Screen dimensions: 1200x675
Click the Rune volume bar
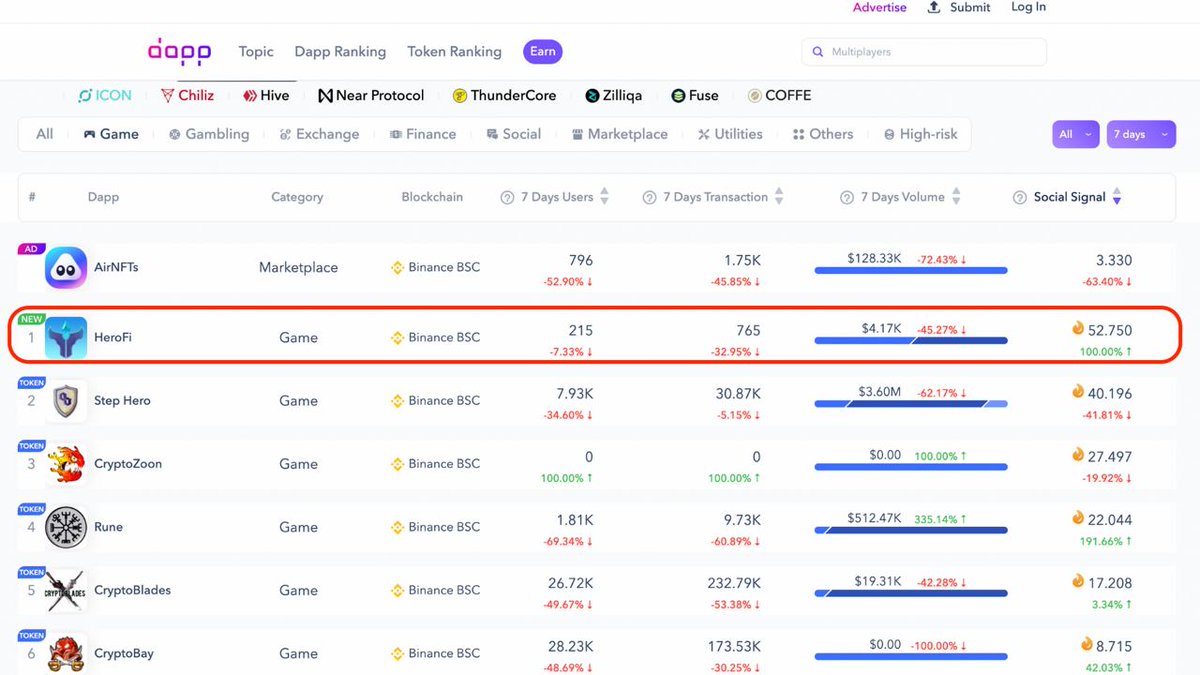click(911, 530)
